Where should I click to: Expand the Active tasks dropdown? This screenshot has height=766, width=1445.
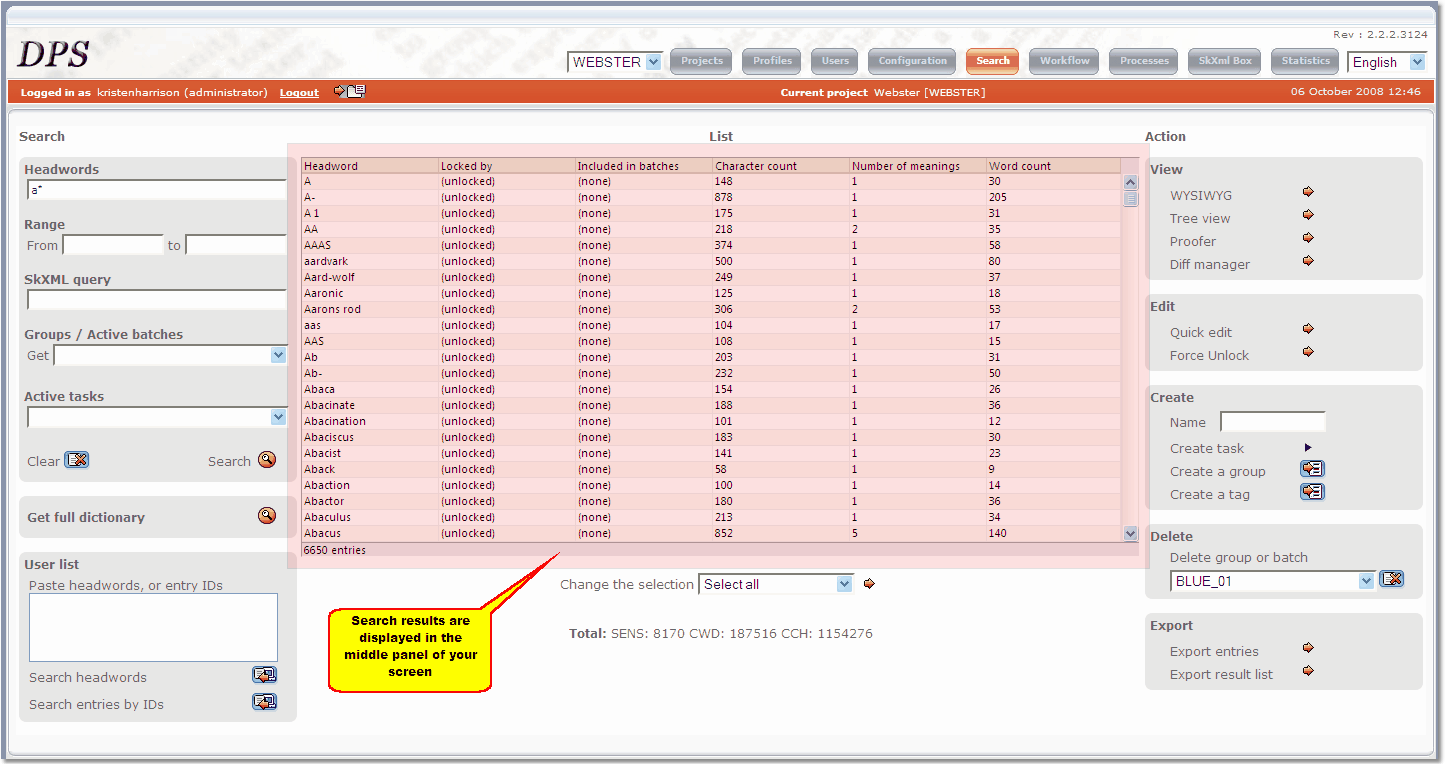tap(278, 417)
